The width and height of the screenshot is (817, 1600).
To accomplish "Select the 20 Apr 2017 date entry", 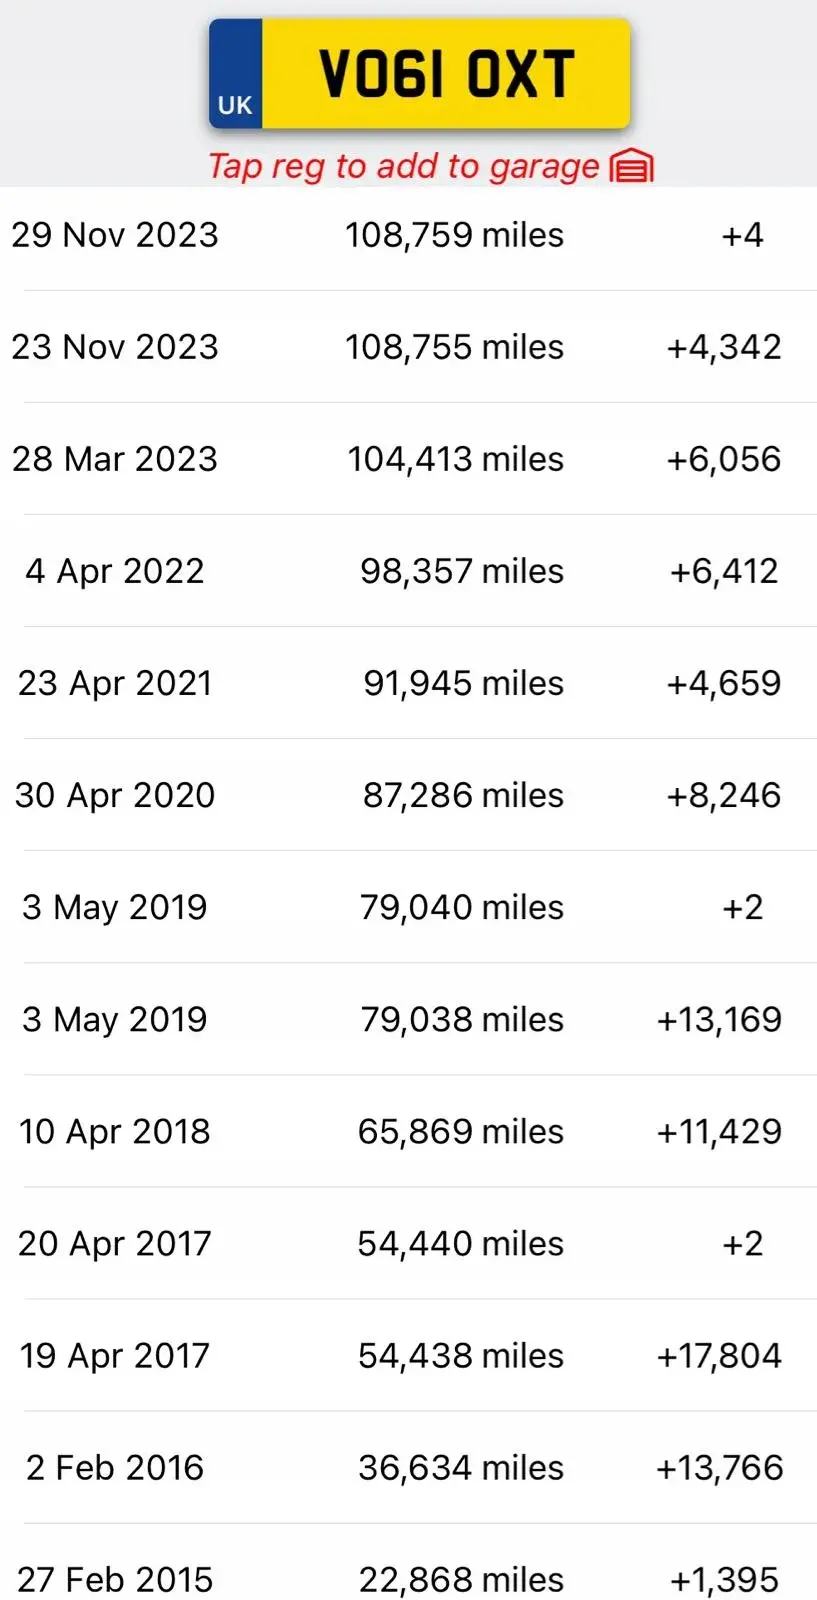I will (x=115, y=1243).
